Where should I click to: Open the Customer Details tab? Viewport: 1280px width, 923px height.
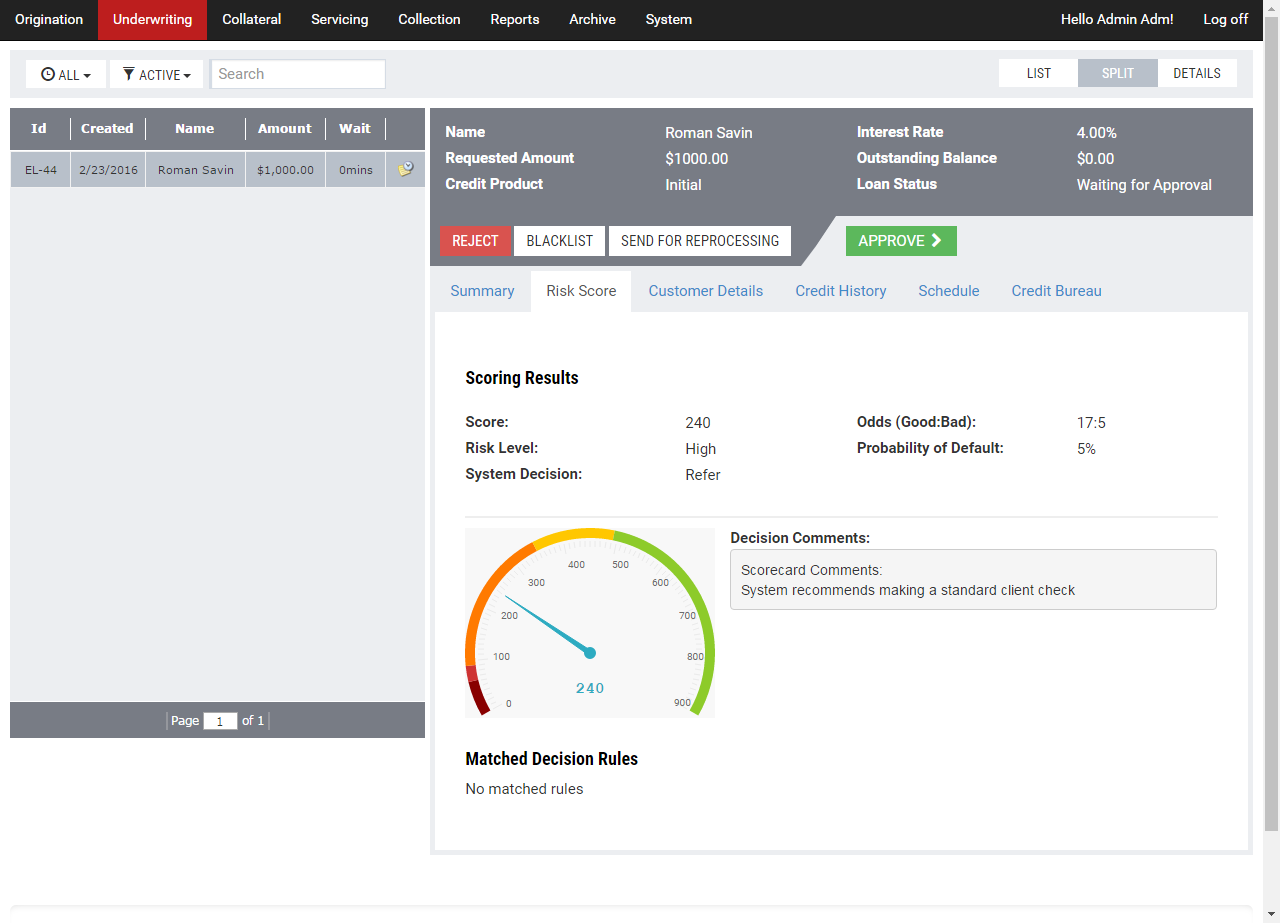click(706, 291)
